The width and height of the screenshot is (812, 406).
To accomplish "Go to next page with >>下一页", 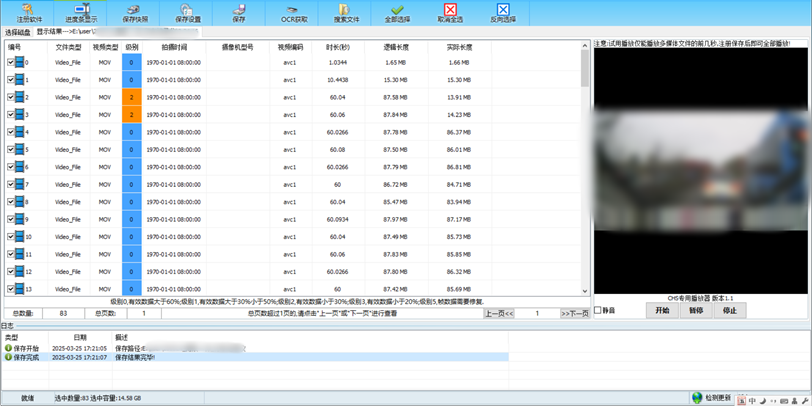I will click(x=574, y=313).
